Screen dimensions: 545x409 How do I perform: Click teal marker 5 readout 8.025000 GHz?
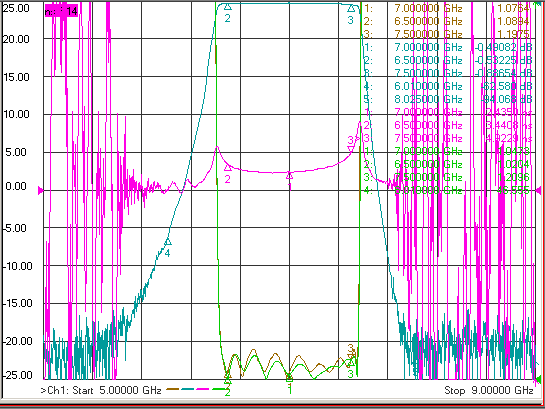[448, 99]
